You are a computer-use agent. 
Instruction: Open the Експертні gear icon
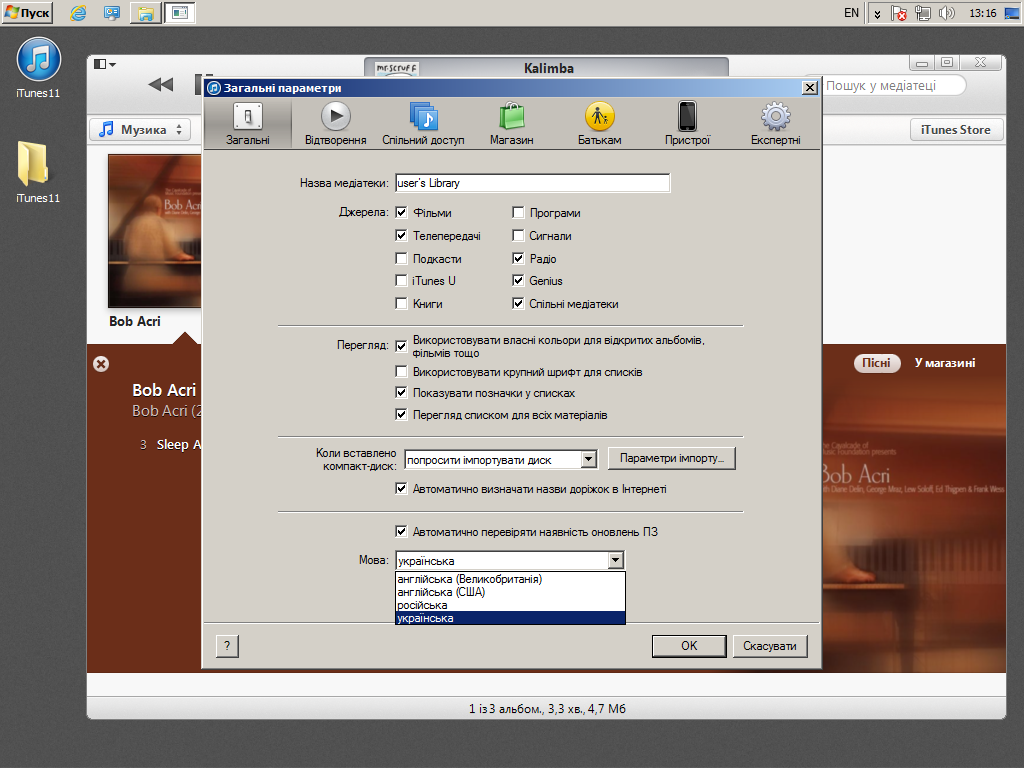tap(775, 118)
